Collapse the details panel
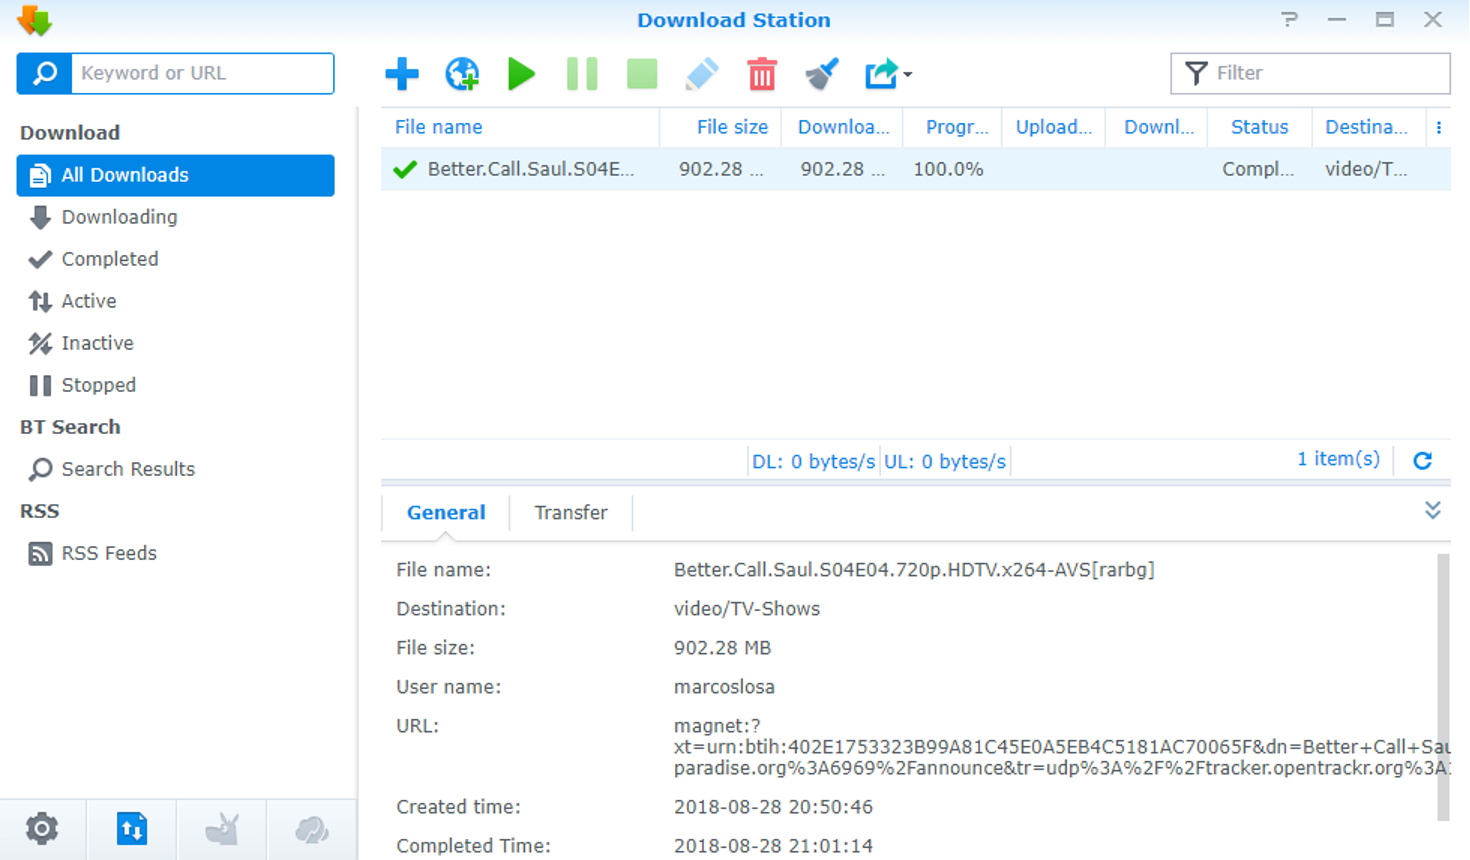Screen dimensions: 1470x860 point(1433,510)
